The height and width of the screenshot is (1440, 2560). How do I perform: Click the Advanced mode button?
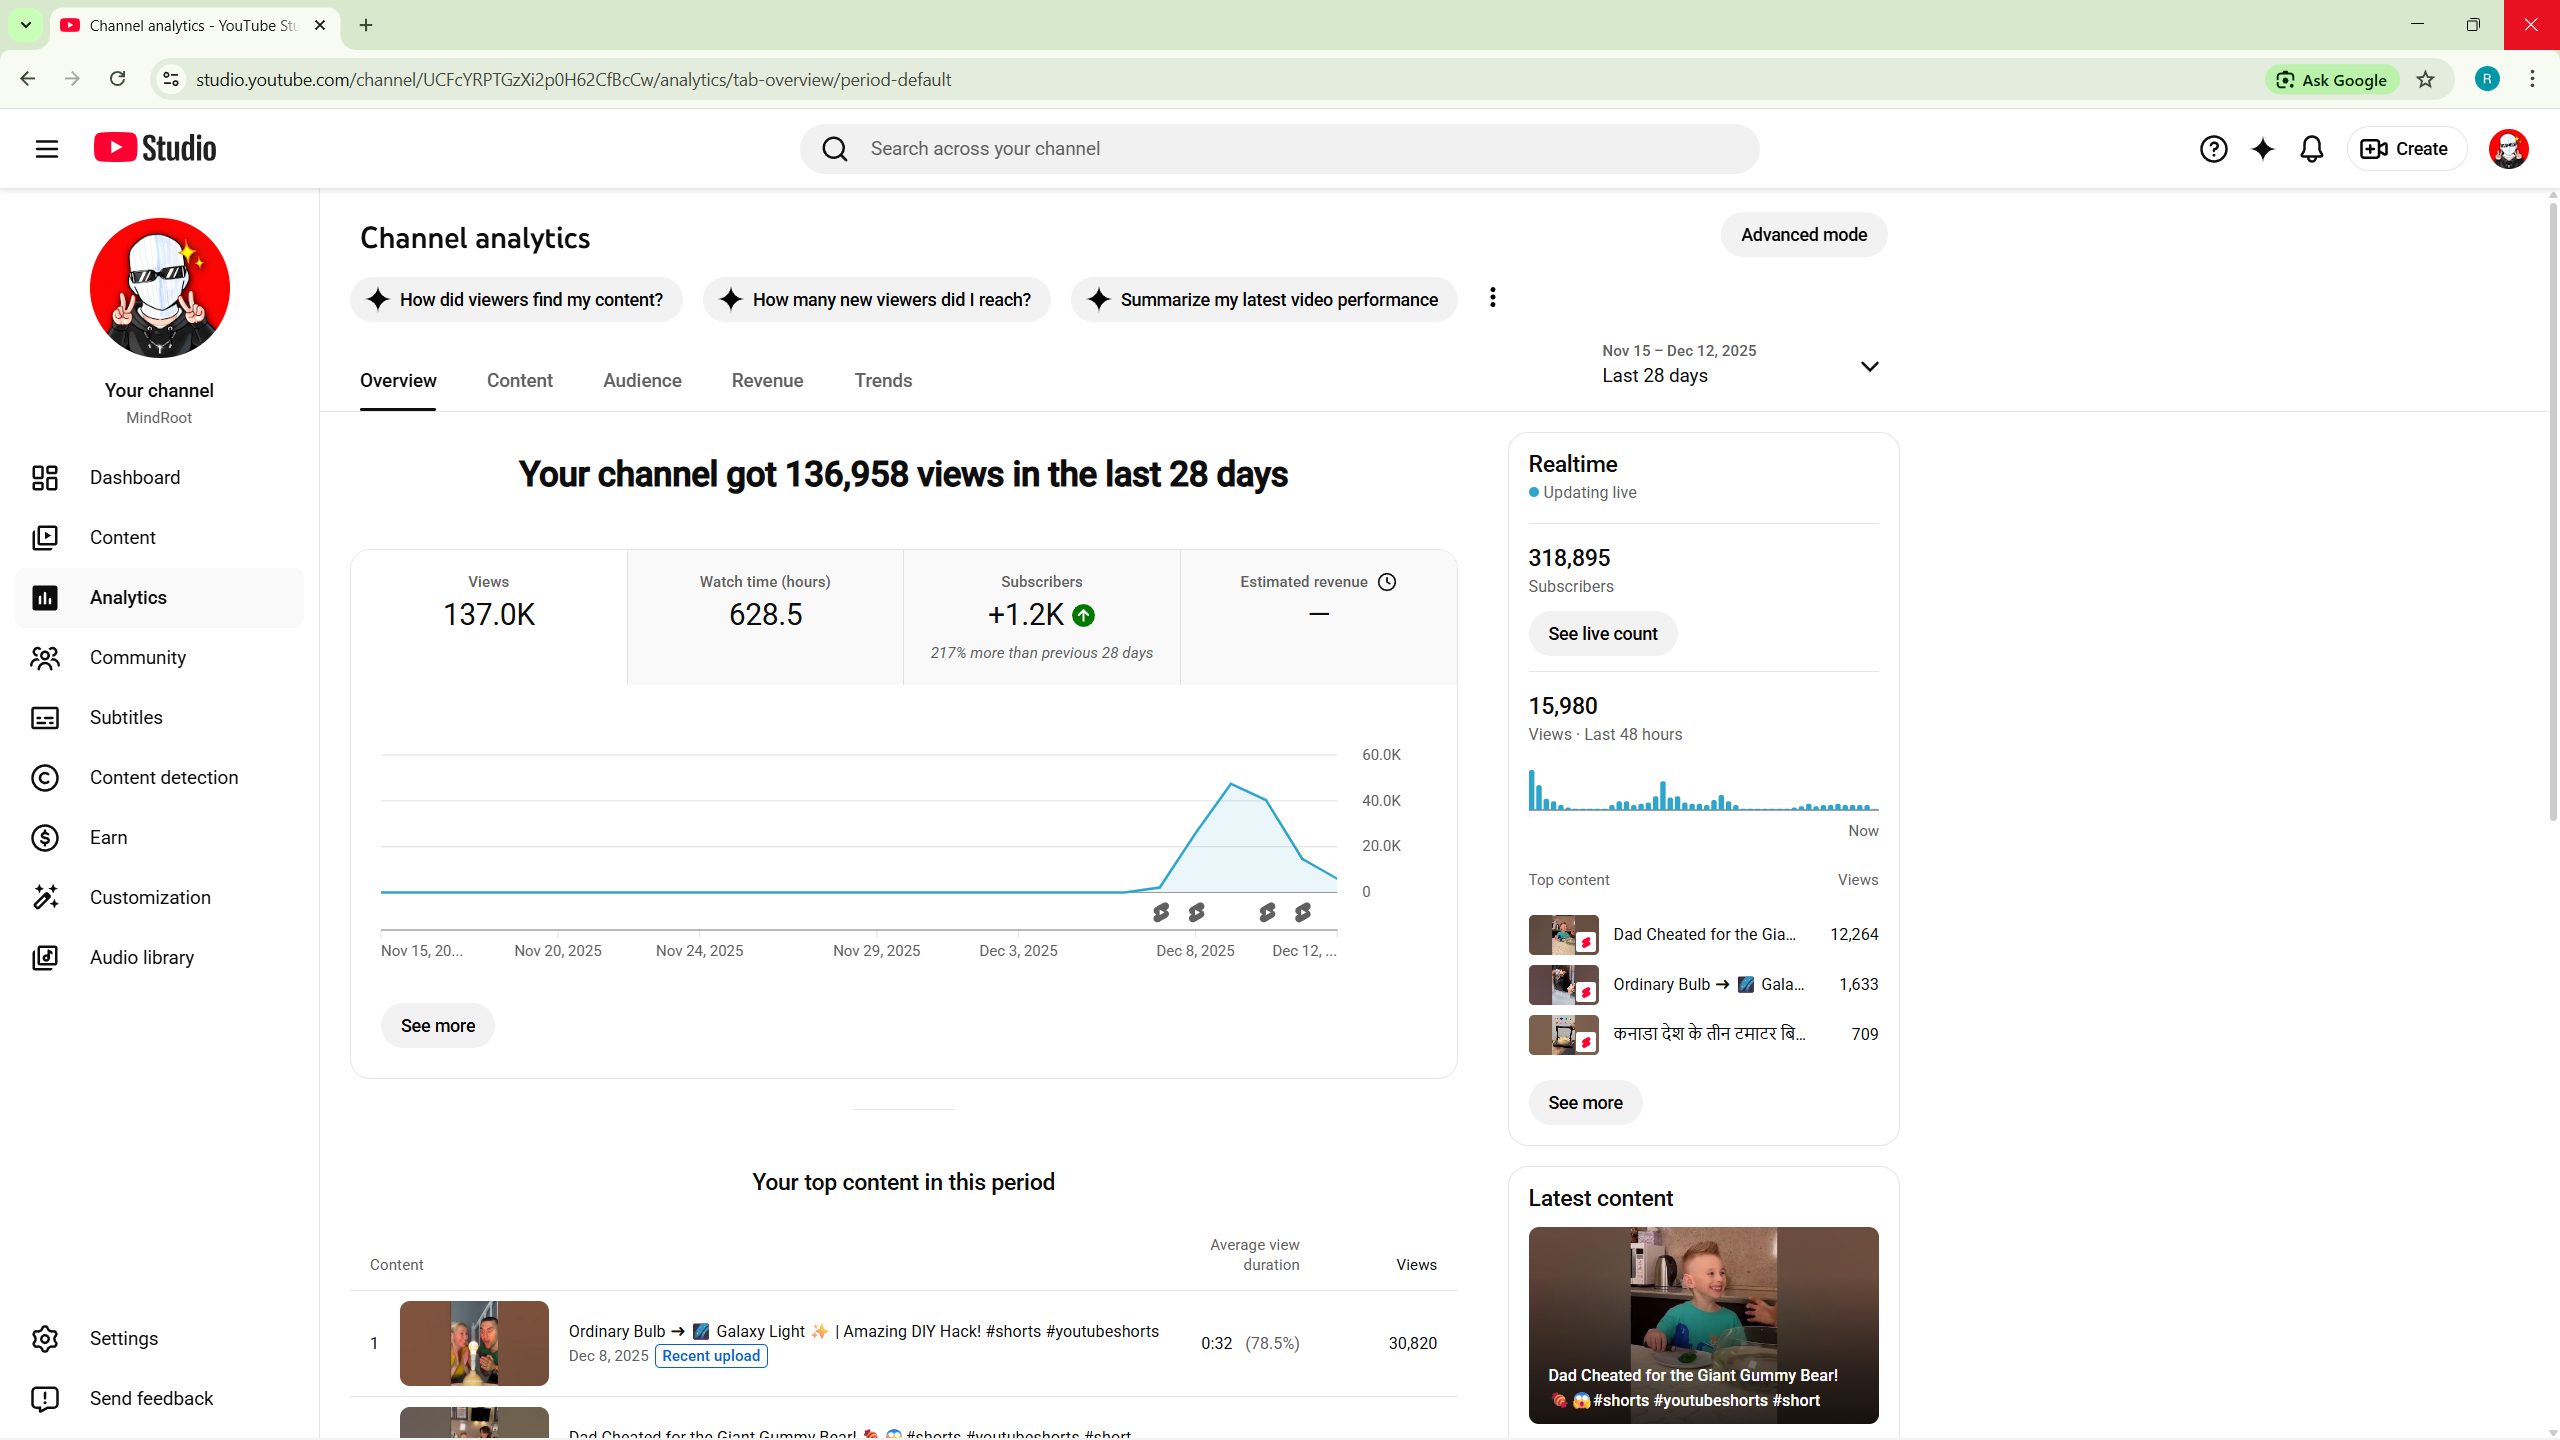[x=1803, y=235]
